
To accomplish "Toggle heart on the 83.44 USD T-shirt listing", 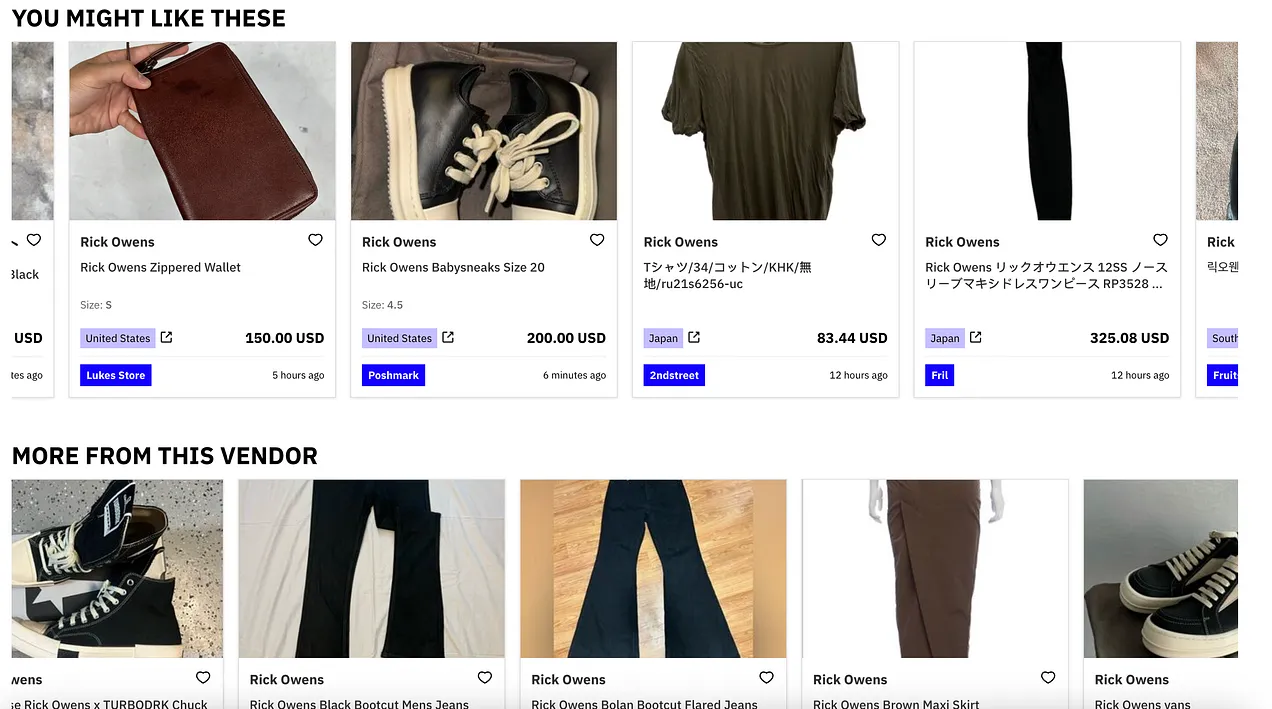I will coord(879,240).
